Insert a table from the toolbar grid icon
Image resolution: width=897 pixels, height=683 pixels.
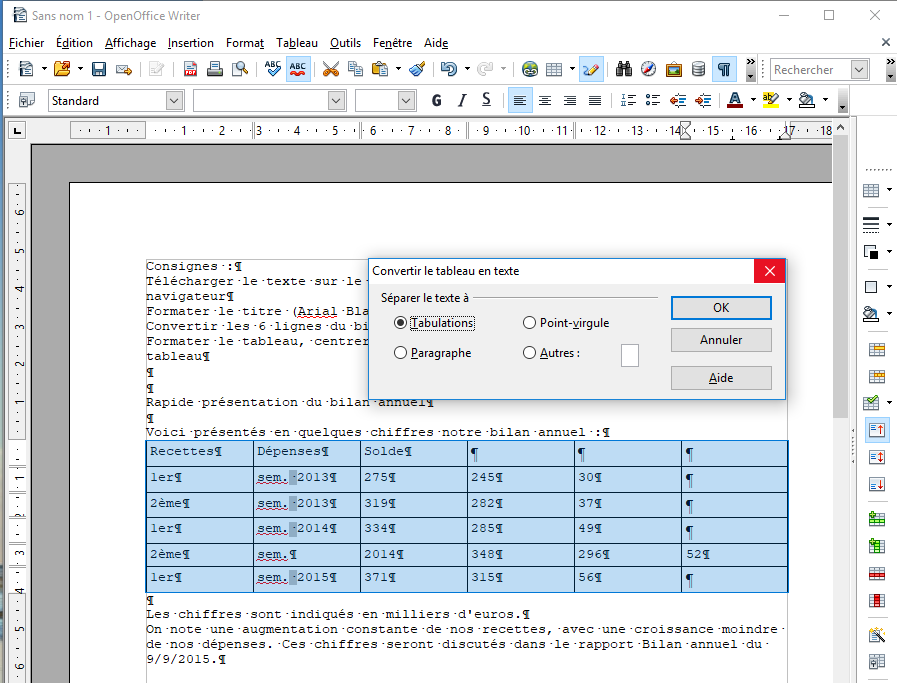click(x=554, y=69)
